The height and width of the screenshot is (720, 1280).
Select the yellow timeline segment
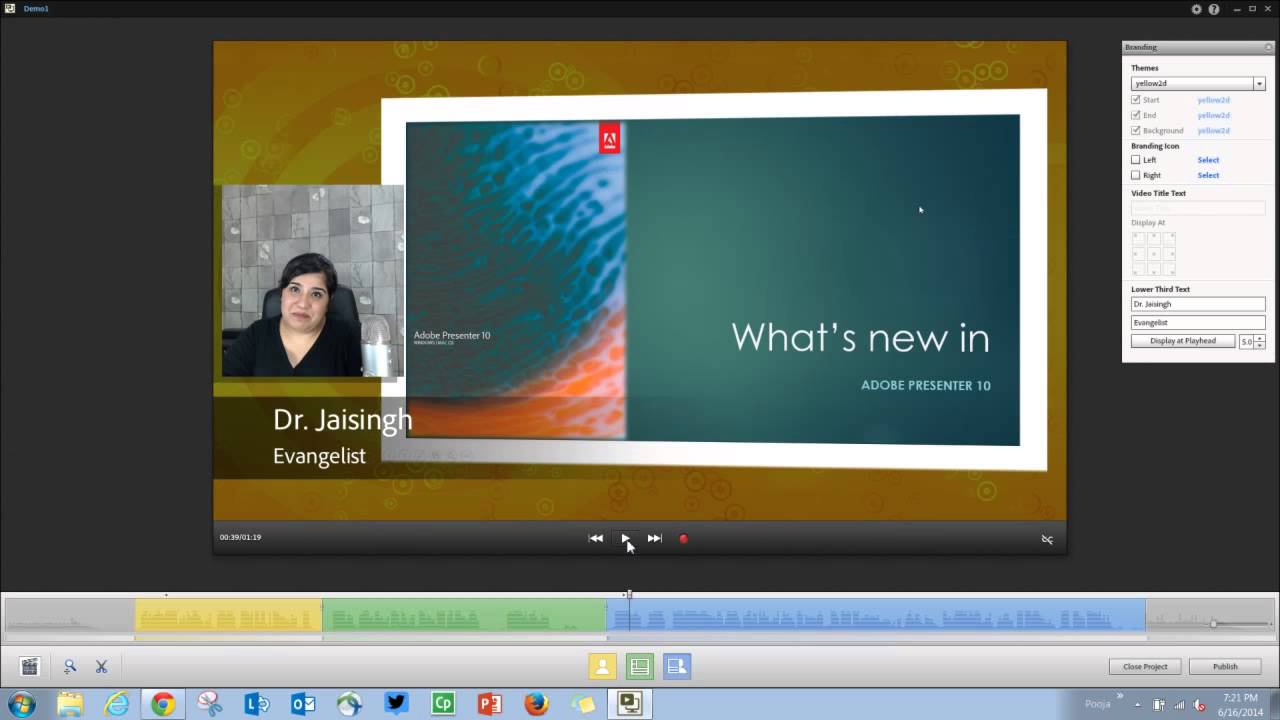228,615
